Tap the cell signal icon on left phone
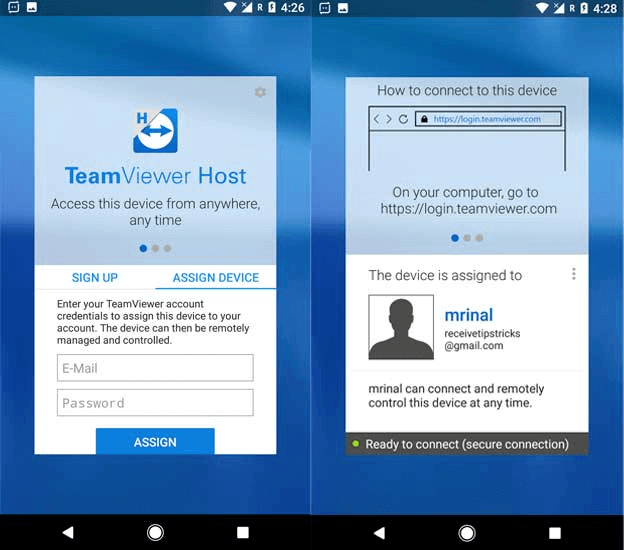The image size is (624, 550). point(247,7)
